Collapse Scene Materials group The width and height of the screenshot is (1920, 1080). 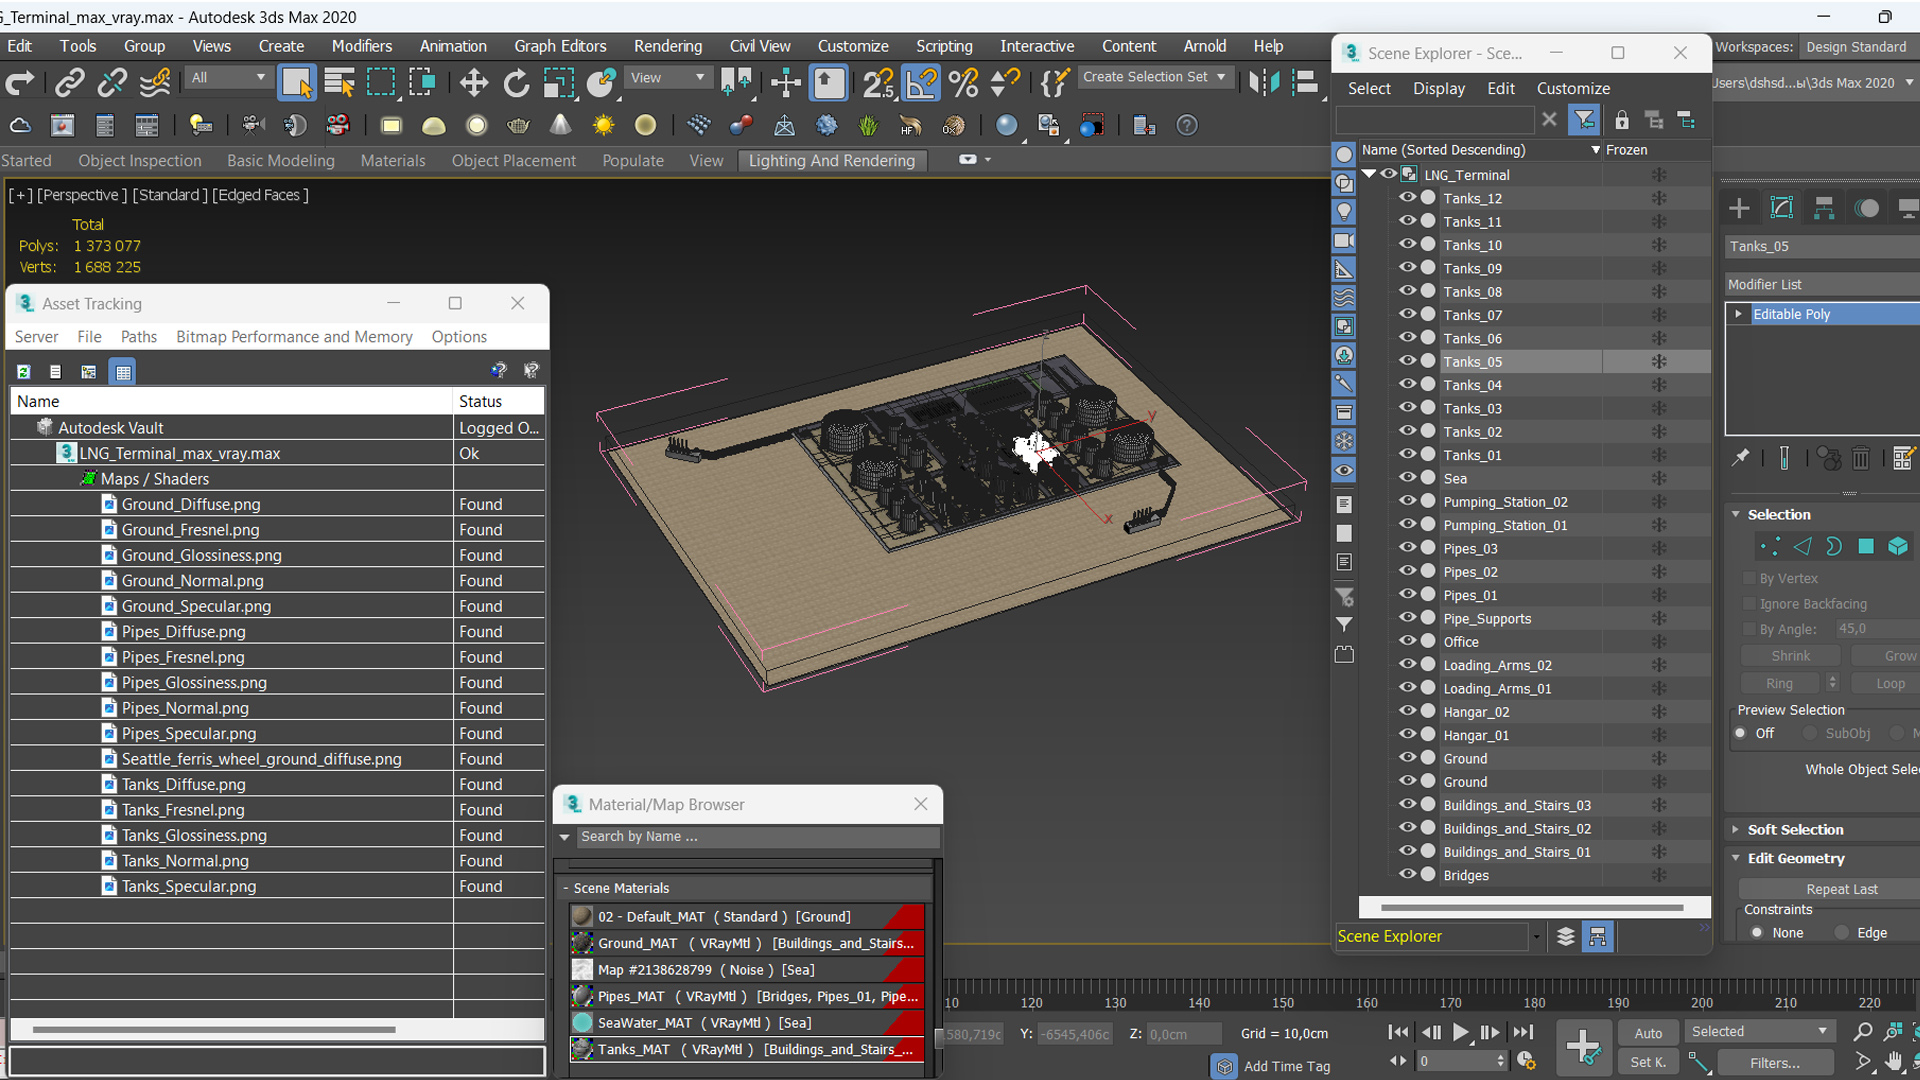click(565, 888)
